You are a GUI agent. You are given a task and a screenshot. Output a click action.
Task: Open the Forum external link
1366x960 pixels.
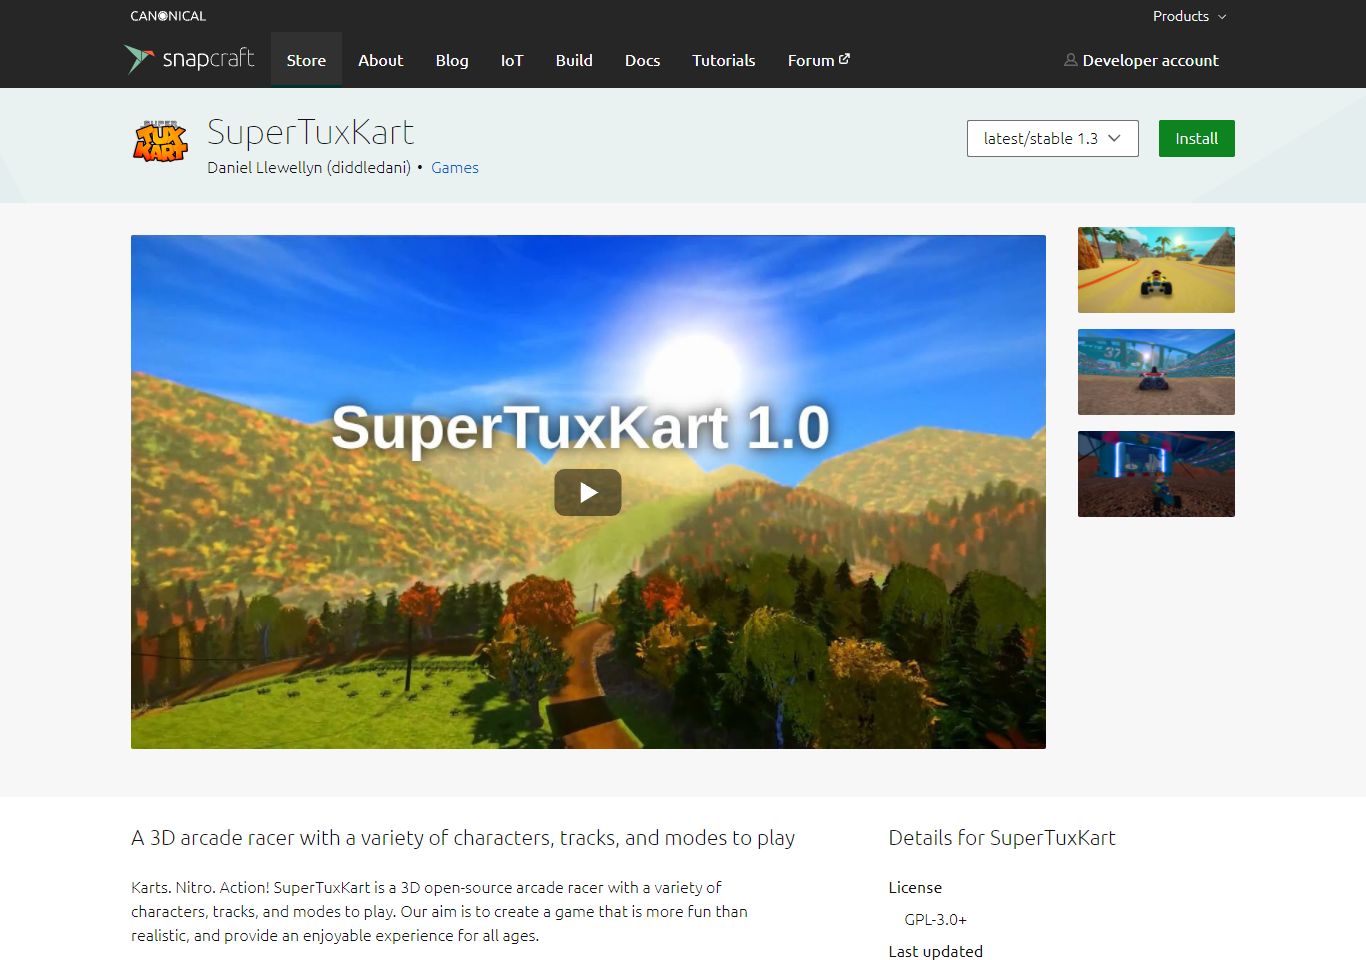pos(818,60)
